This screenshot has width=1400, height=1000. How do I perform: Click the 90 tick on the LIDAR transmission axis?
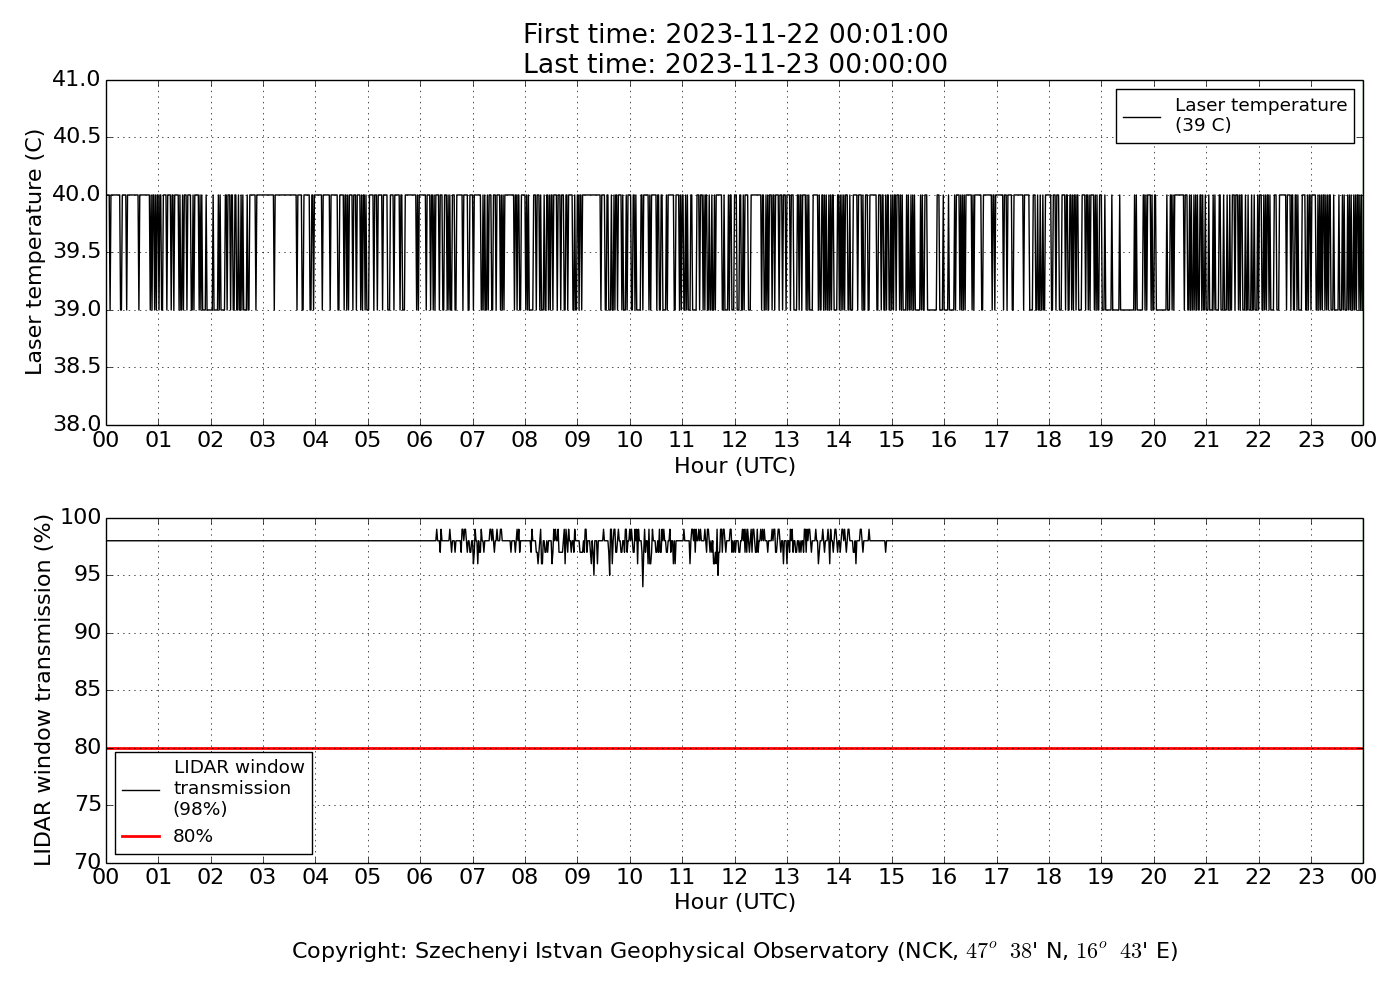[87, 633]
